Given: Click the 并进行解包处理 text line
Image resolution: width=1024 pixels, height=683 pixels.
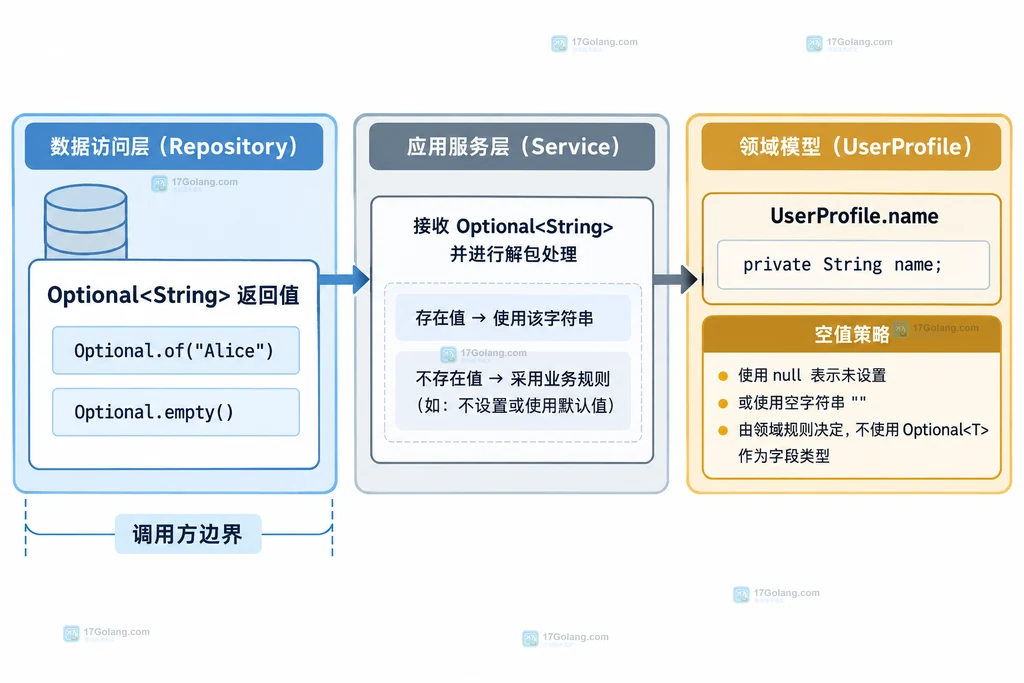Looking at the screenshot, I should (x=513, y=254).
